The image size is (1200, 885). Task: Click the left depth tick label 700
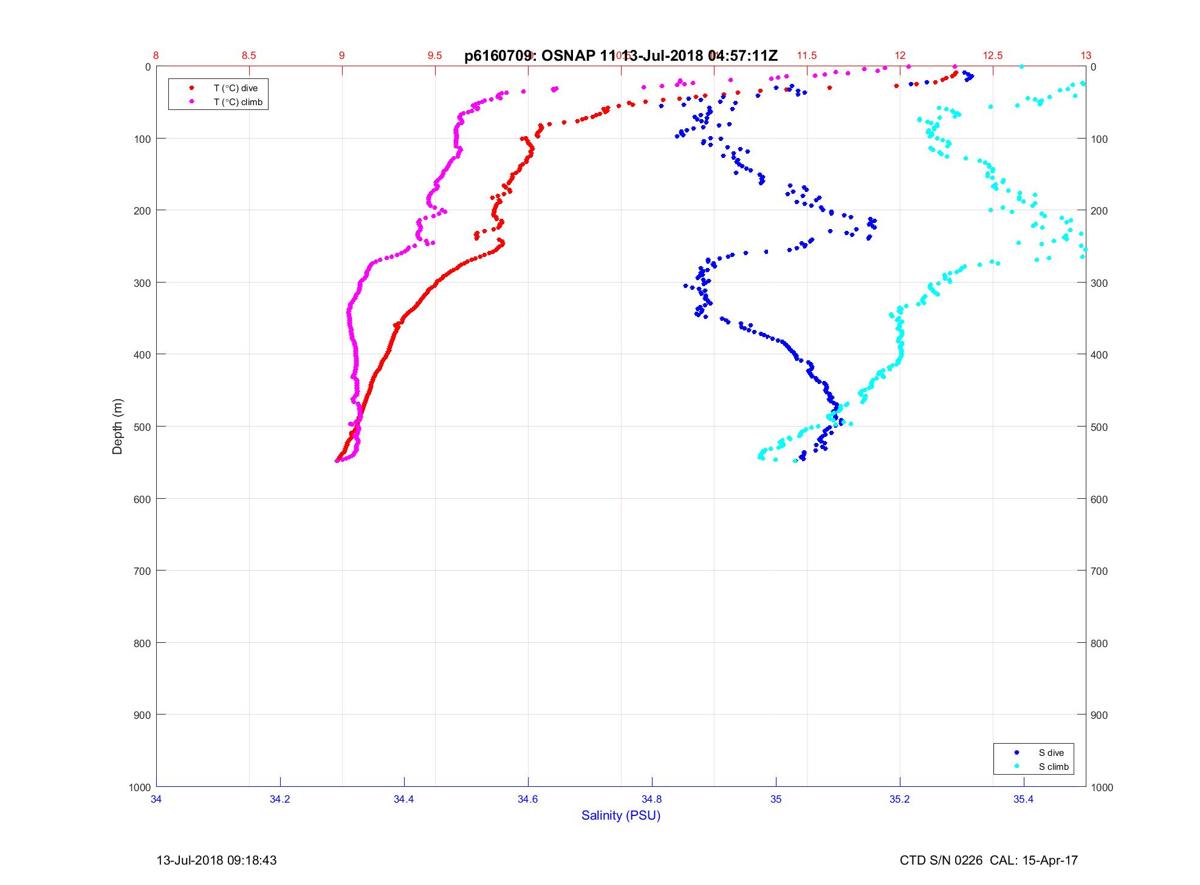tap(142, 571)
